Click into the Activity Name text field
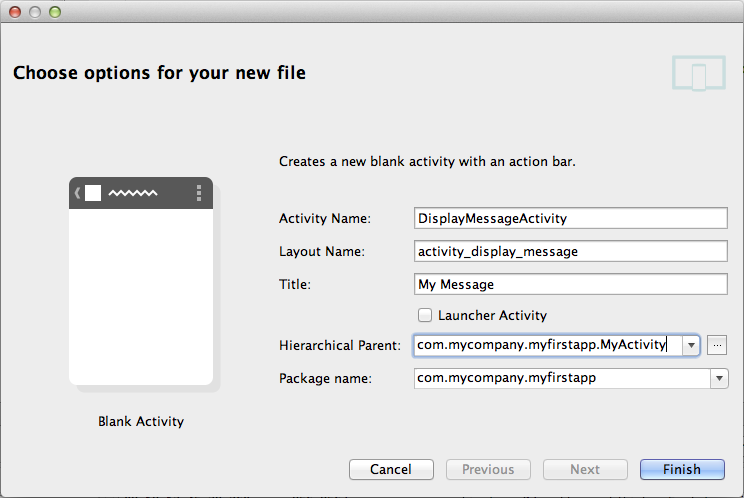744x498 pixels. point(570,218)
